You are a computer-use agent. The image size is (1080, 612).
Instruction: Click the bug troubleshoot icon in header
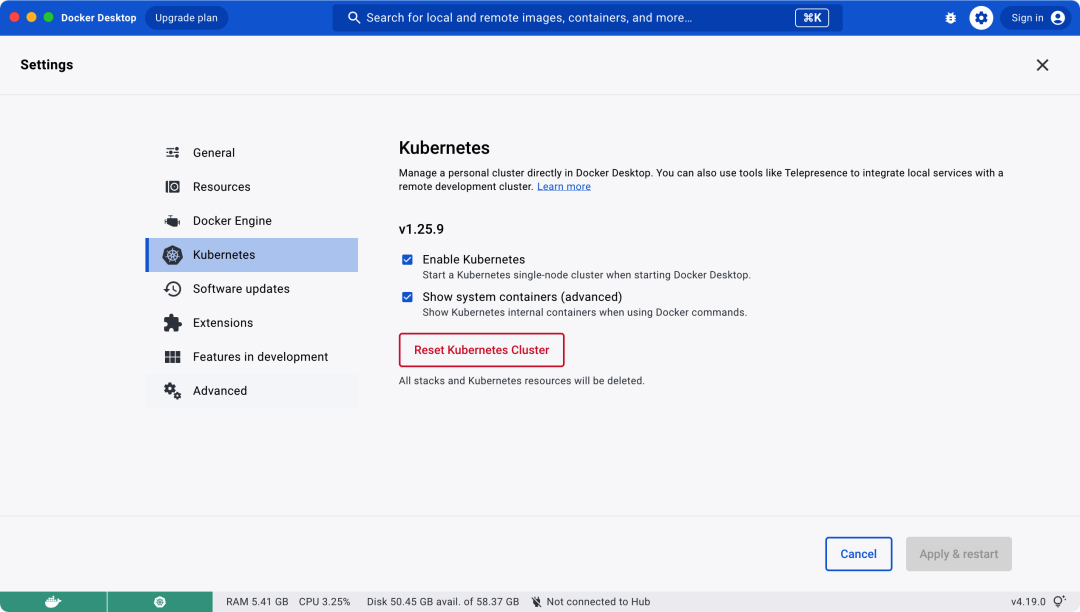[x=950, y=18]
